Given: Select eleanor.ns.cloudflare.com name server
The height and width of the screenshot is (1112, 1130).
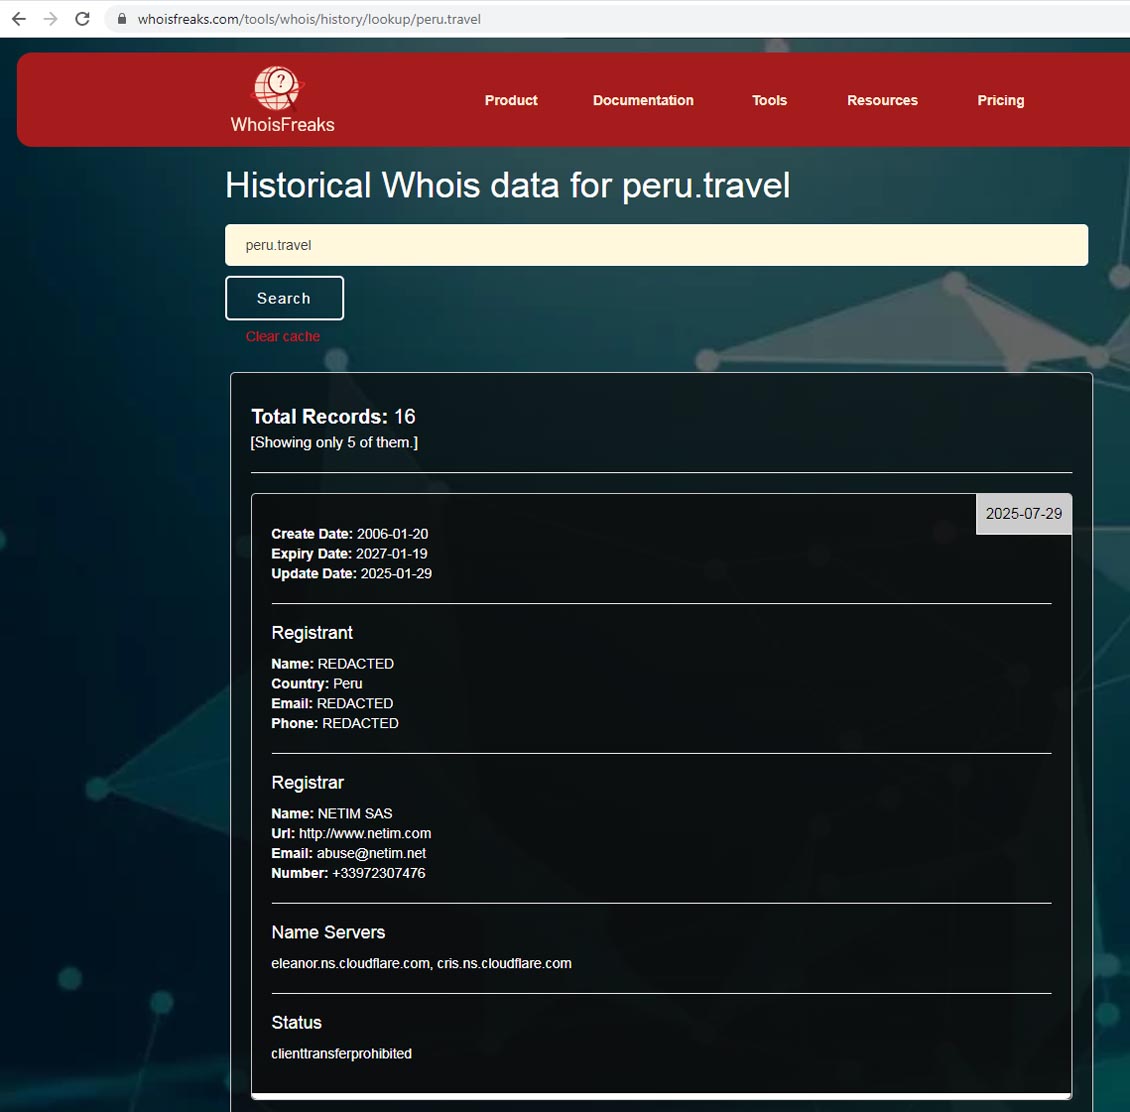Looking at the screenshot, I should pyautogui.click(x=350, y=964).
